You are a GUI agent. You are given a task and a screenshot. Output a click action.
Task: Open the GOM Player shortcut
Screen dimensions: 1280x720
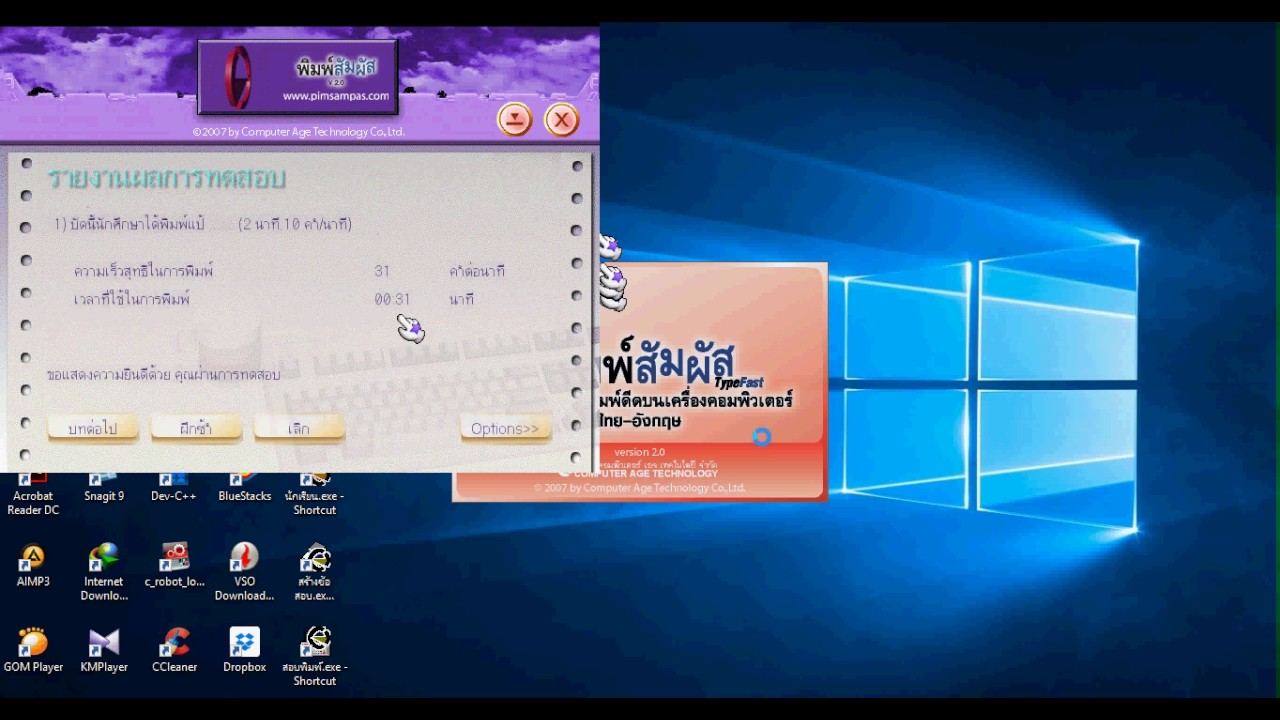click(33, 650)
